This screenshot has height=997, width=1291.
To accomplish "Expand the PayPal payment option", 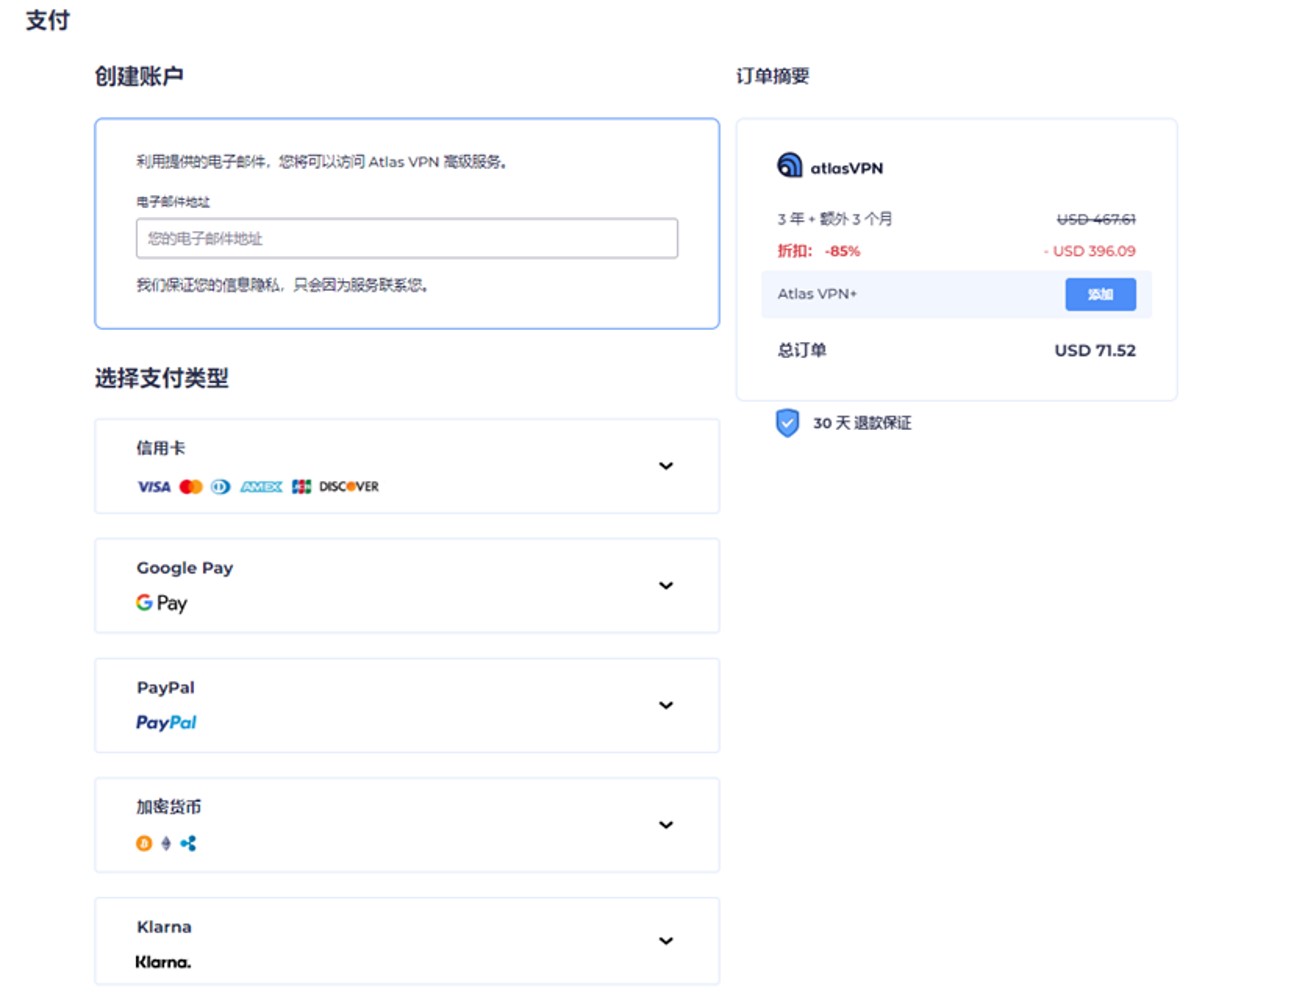I will coord(407,705).
